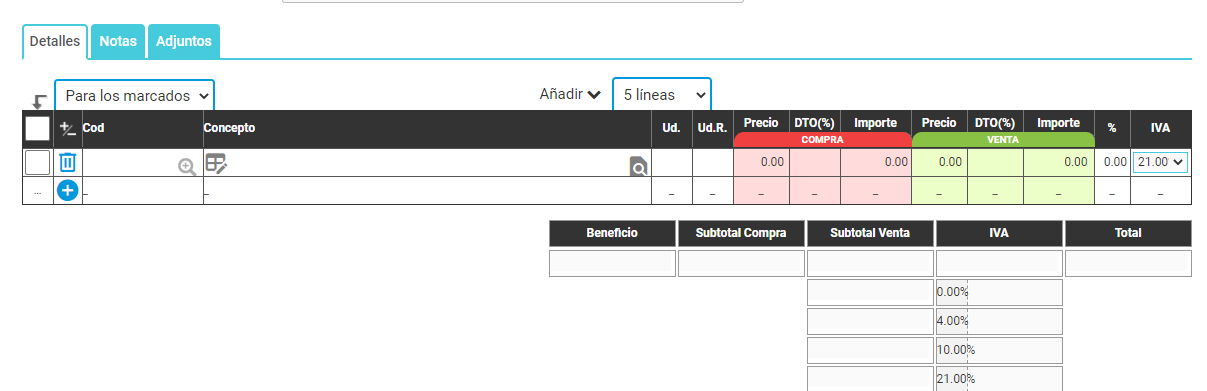Viewport: 1207px width, 391px height.
Task: Check the select-all checkbox in header
Action: click(x=37, y=128)
